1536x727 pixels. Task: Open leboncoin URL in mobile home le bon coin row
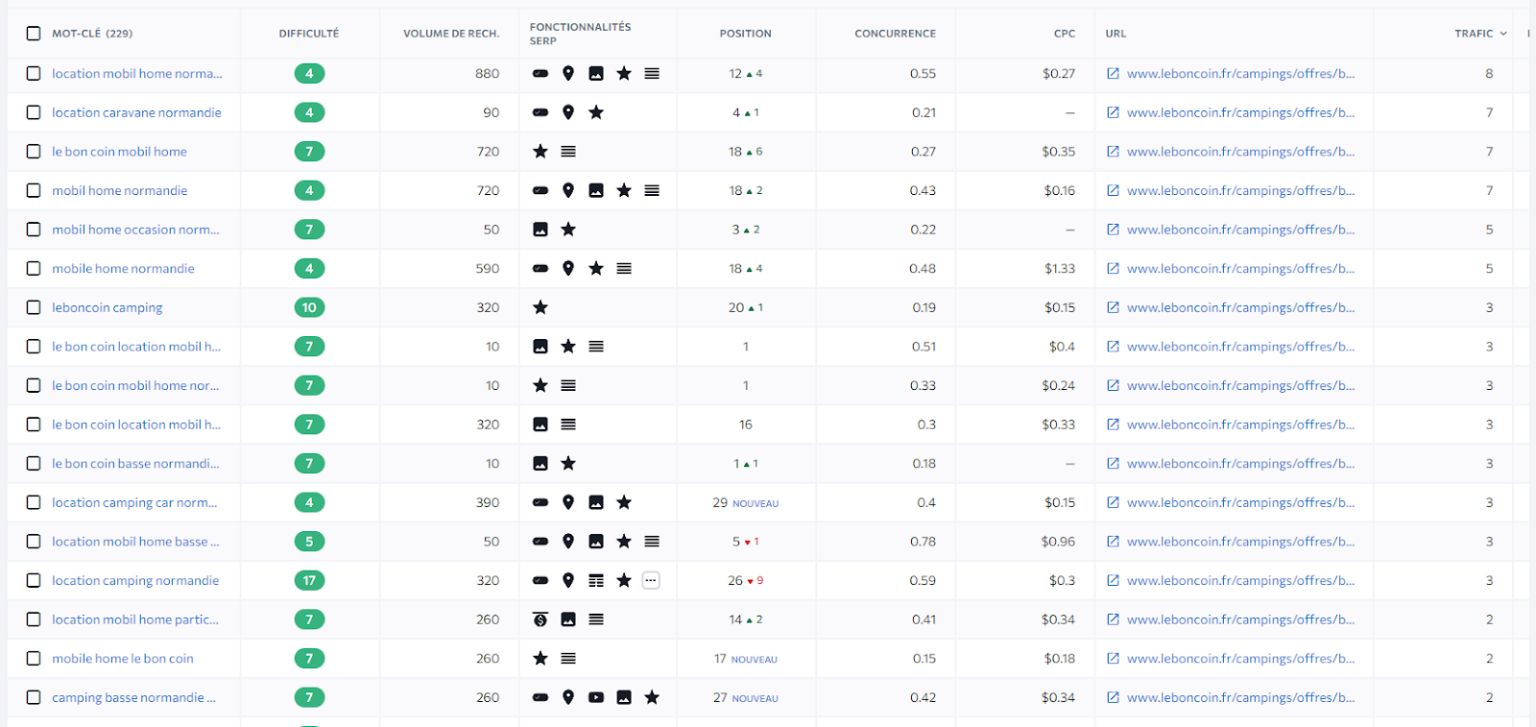(1241, 659)
